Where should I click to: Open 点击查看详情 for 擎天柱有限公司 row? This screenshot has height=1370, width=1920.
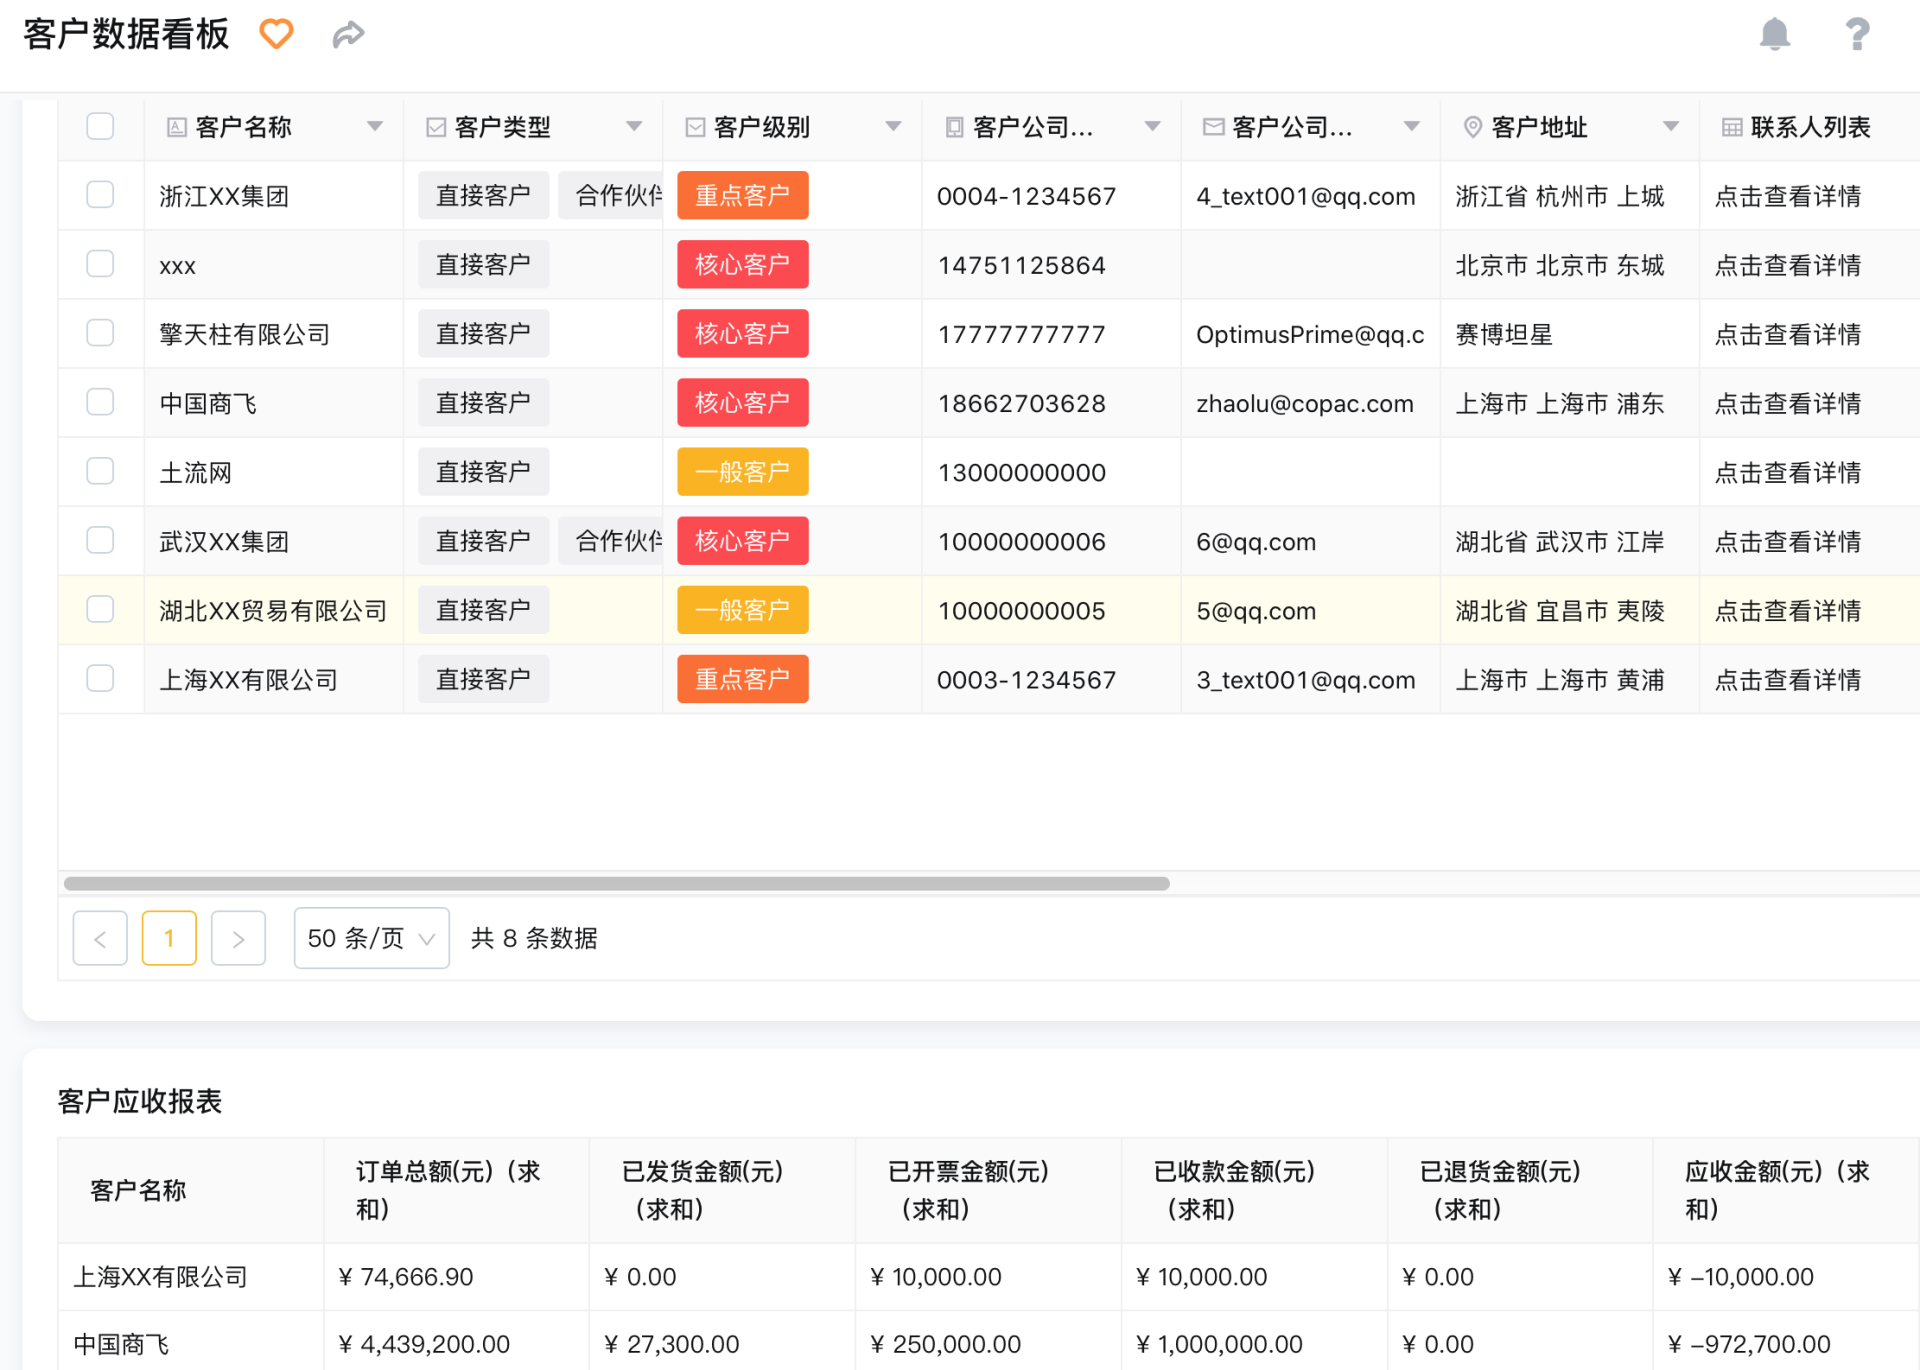click(1787, 335)
